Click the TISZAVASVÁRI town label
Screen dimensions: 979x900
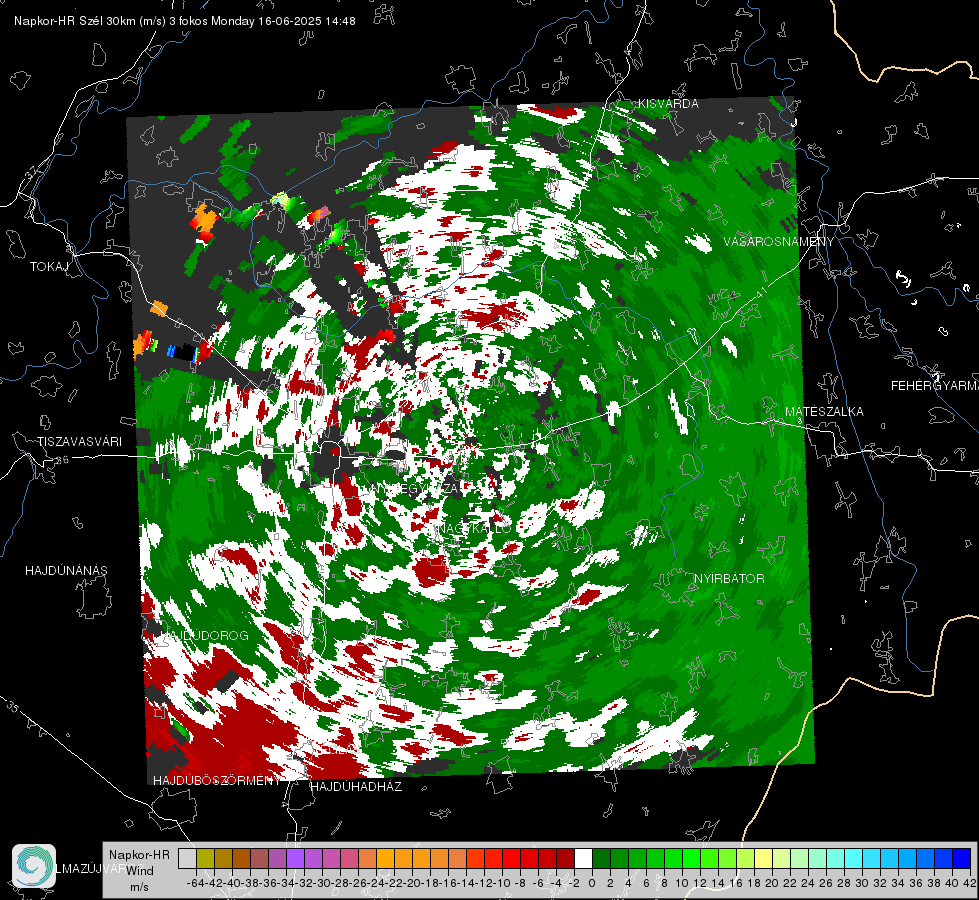(79, 442)
